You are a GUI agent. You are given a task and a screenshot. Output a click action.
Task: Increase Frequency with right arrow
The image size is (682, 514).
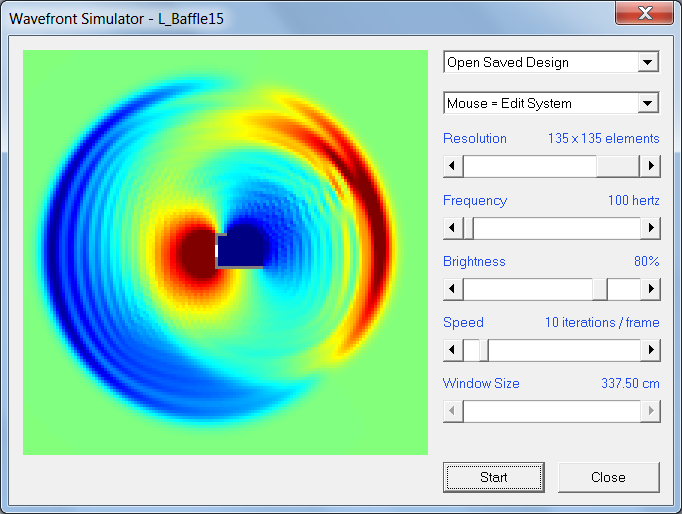[x=651, y=227]
